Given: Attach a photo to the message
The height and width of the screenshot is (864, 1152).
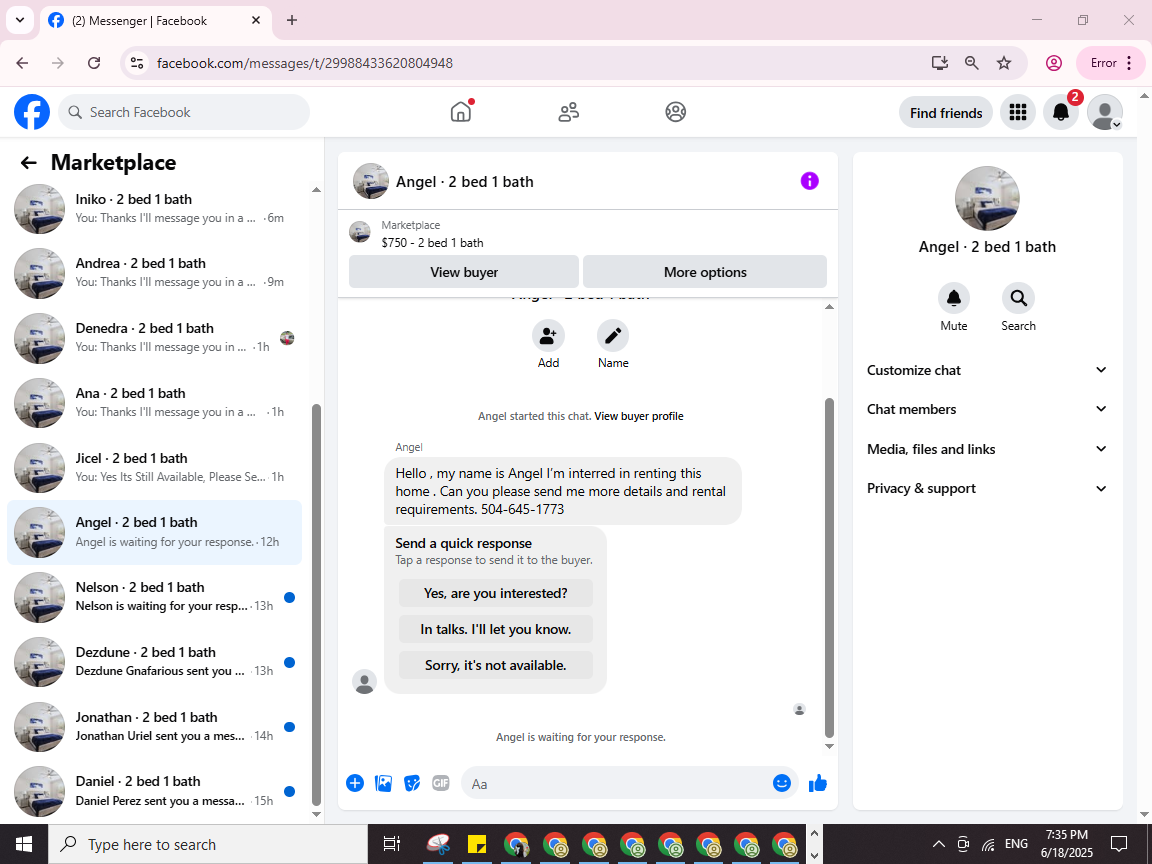Looking at the screenshot, I should [x=384, y=783].
